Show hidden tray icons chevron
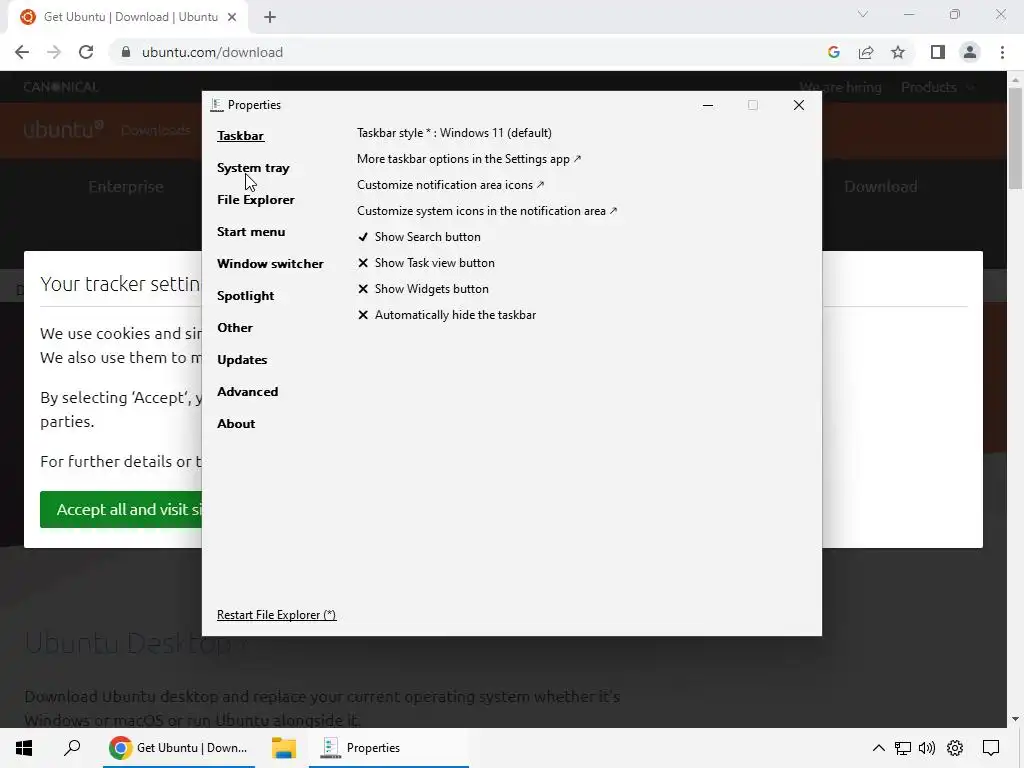 tap(879, 748)
